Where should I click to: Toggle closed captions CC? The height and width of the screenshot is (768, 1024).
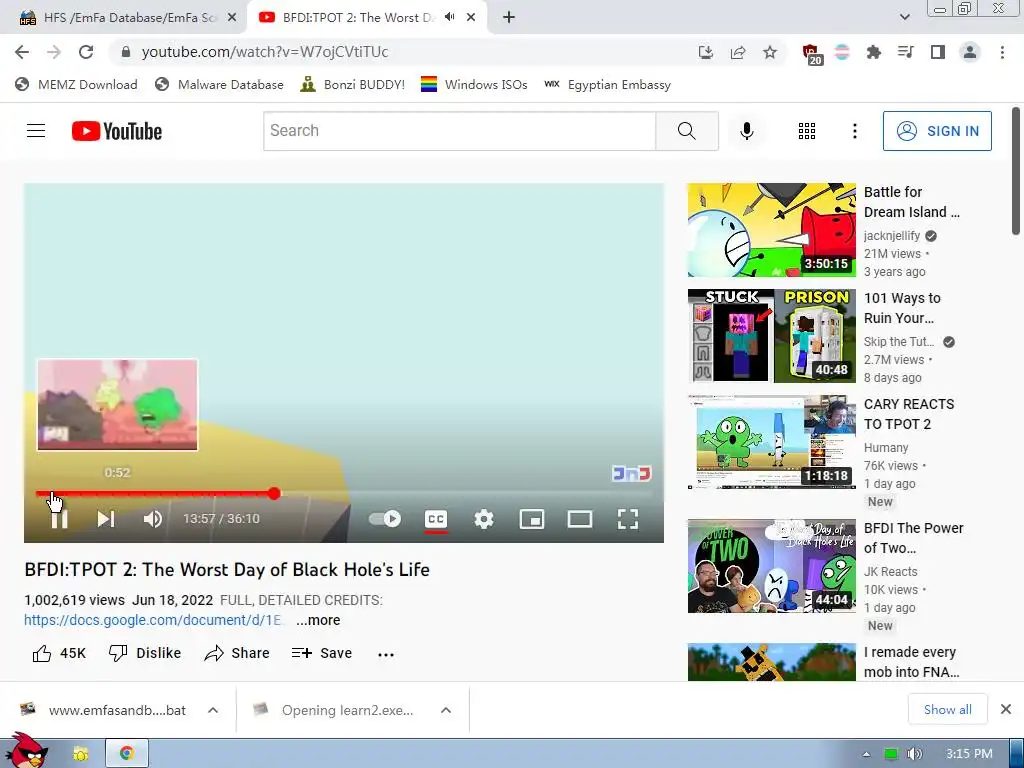tap(436, 519)
